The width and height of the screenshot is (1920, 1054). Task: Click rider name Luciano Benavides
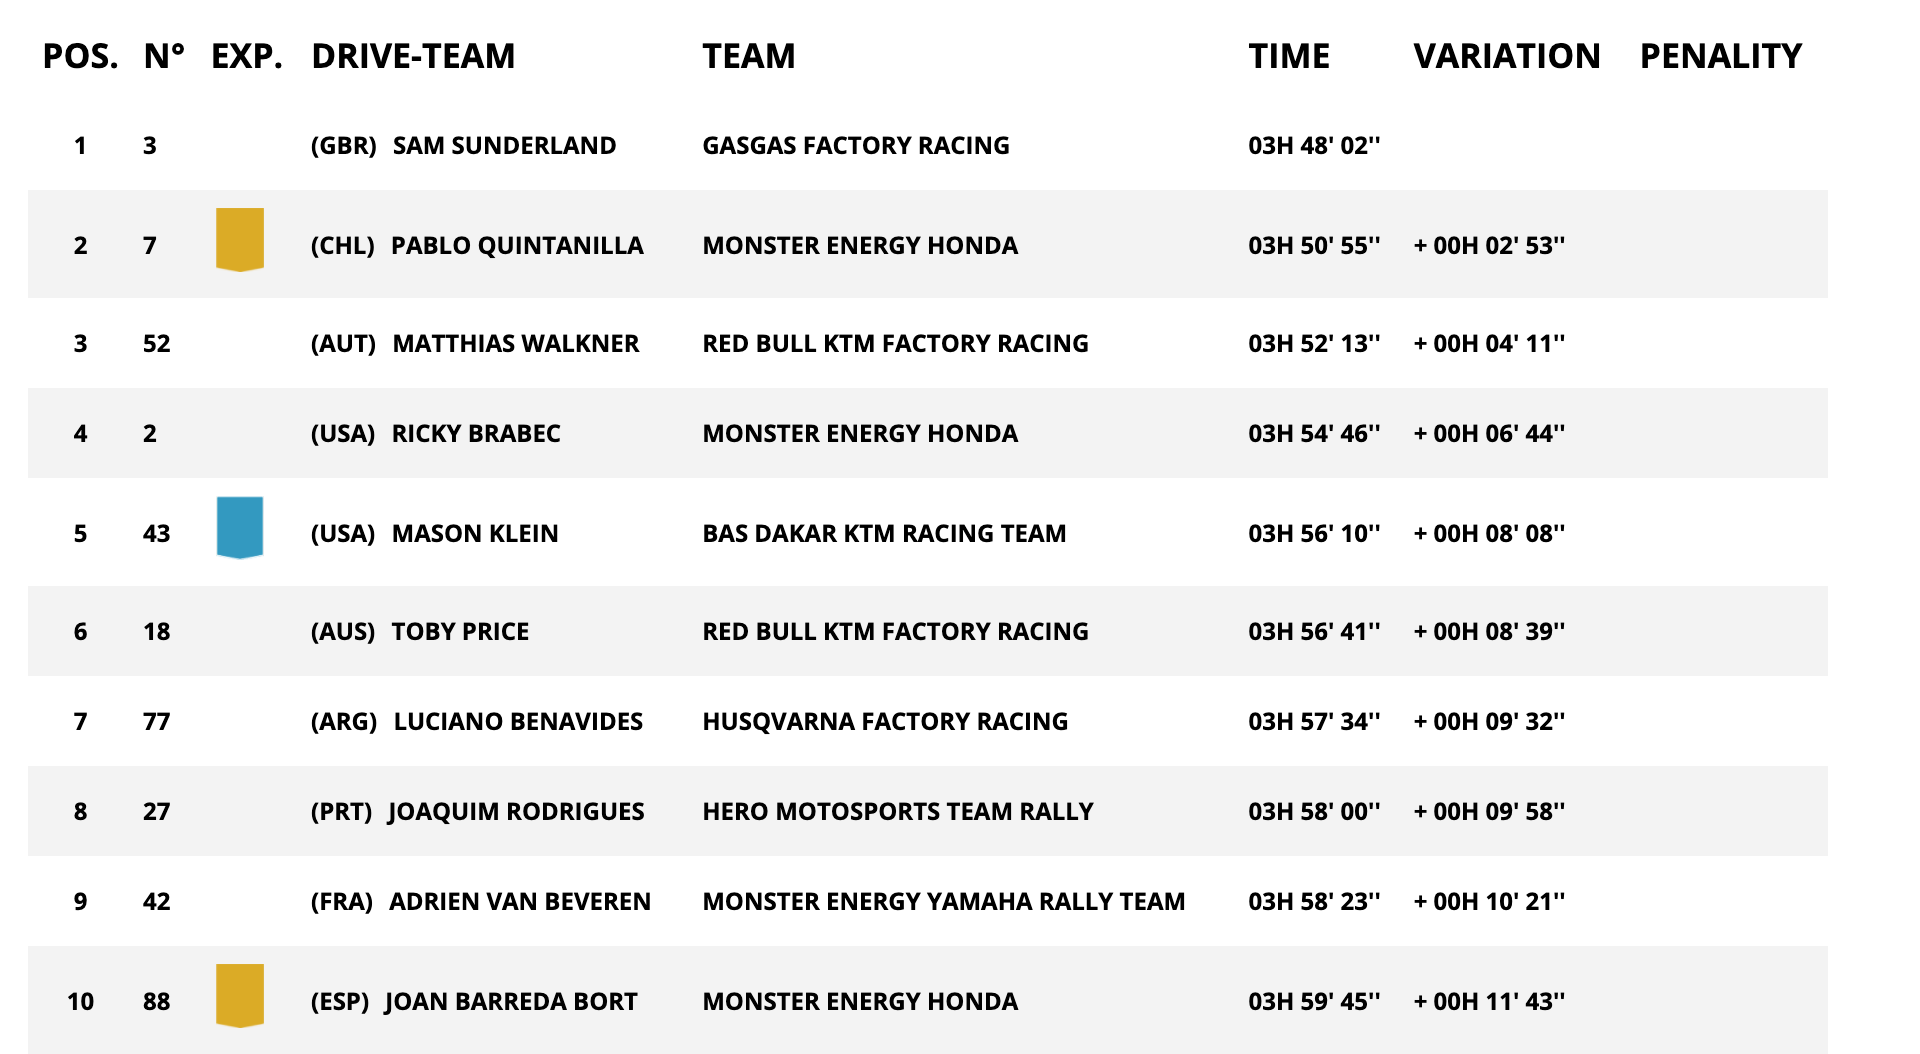(x=518, y=722)
